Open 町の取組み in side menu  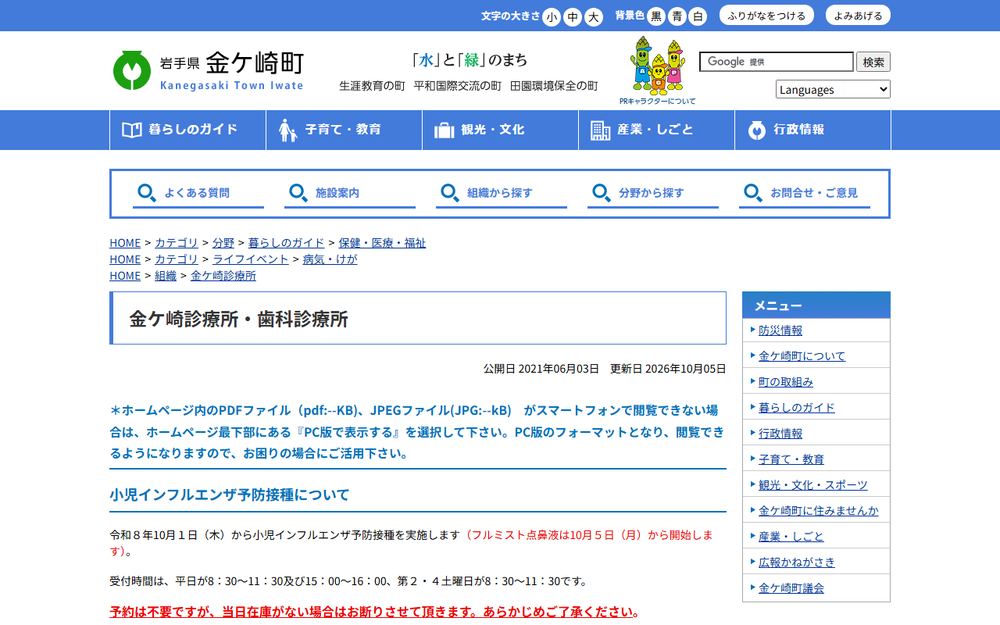coord(786,382)
